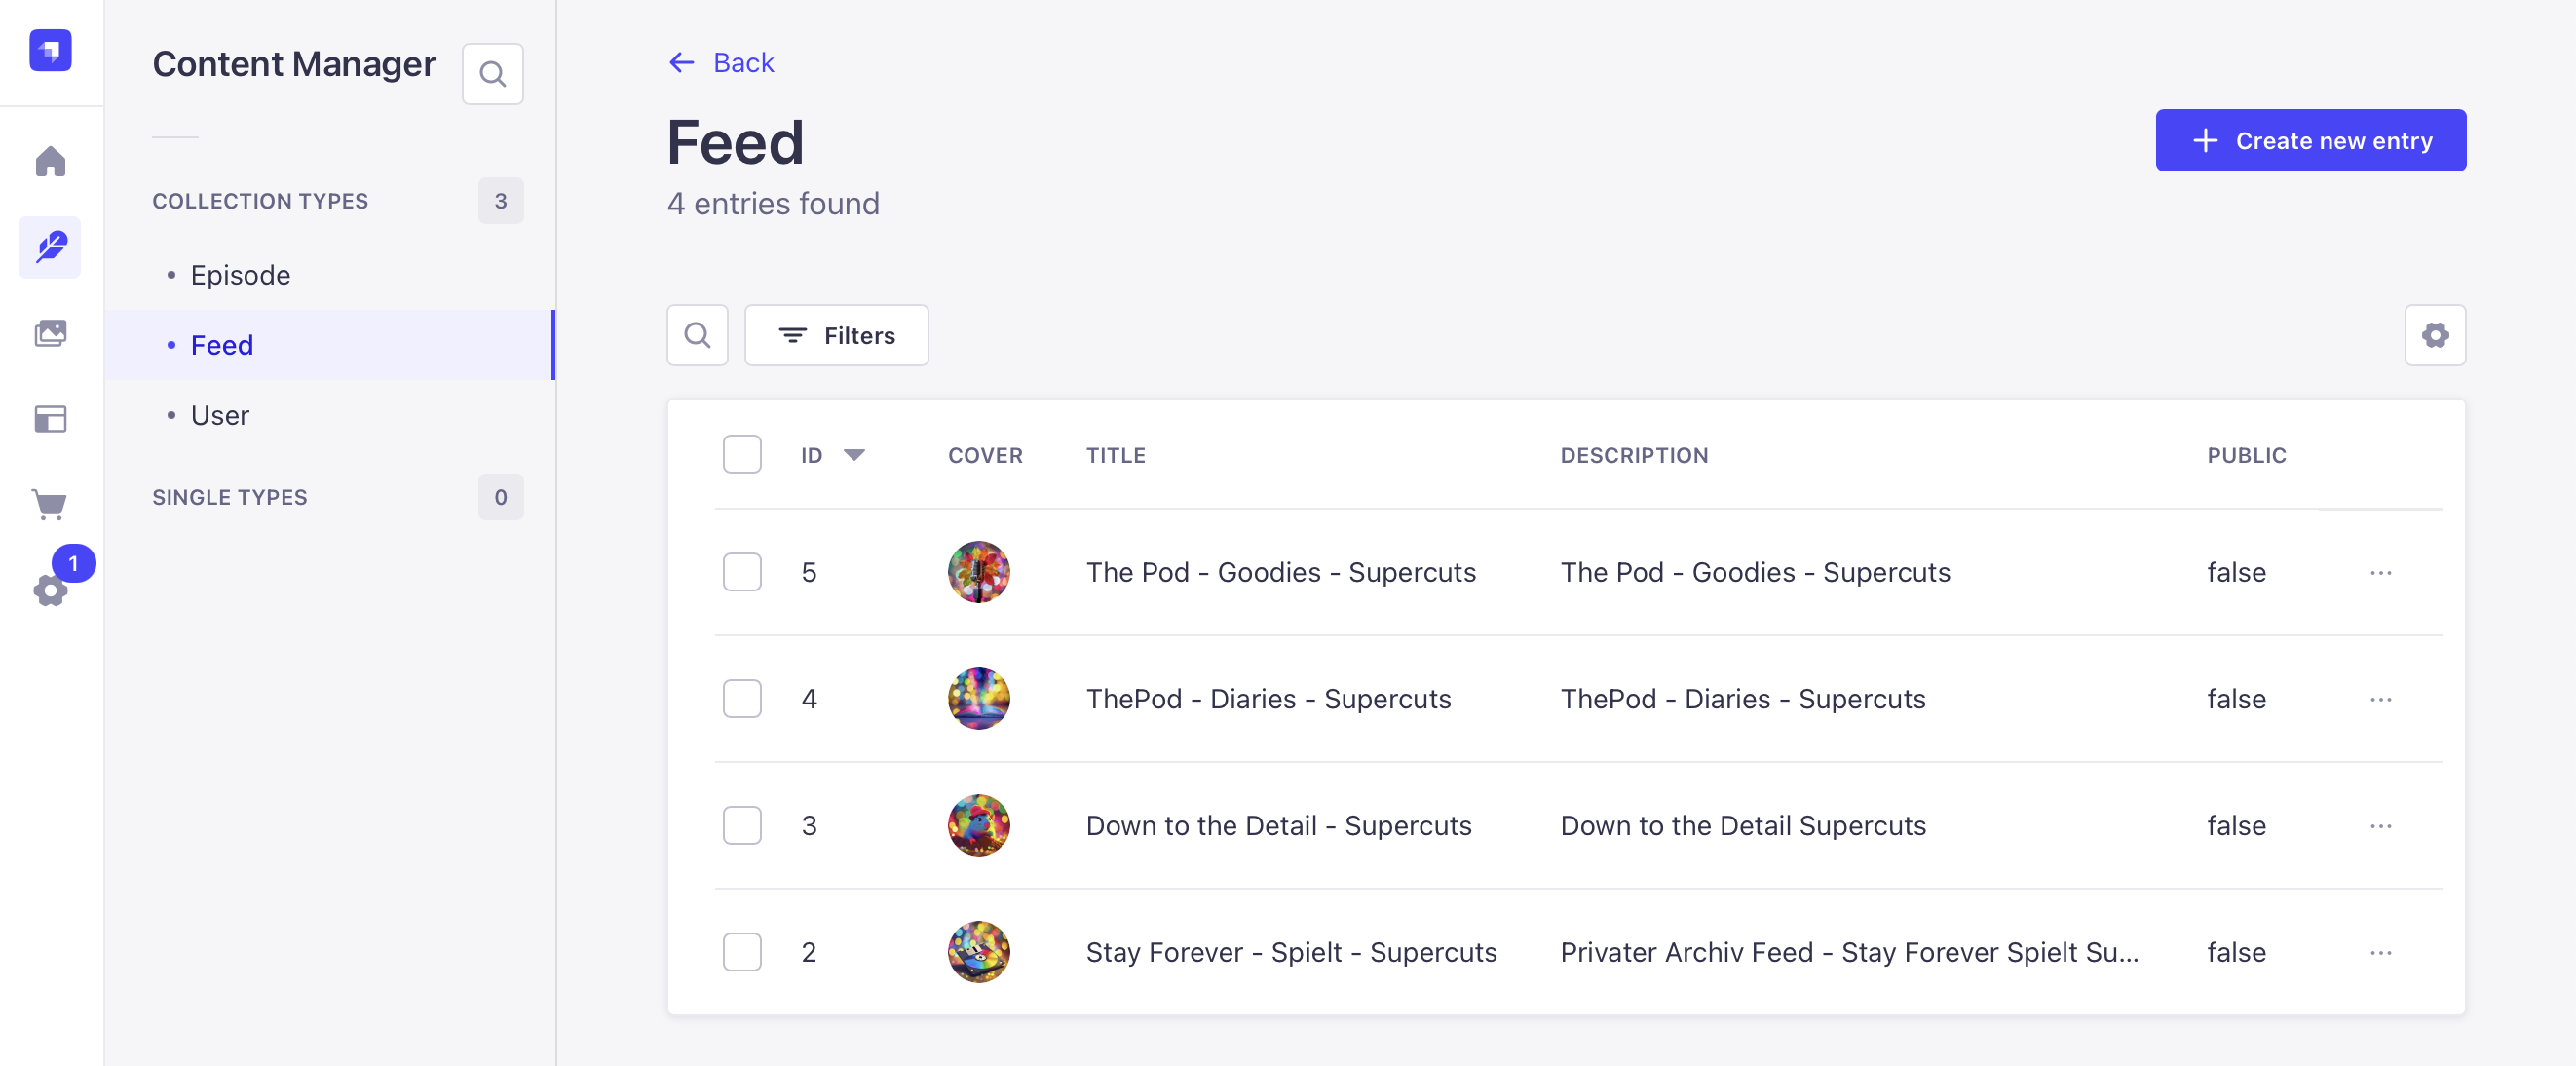This screenshot has width=2576, height=1066.
Task: Check the Stay Forever Spielt row checkbox
Action: (742, 952)
